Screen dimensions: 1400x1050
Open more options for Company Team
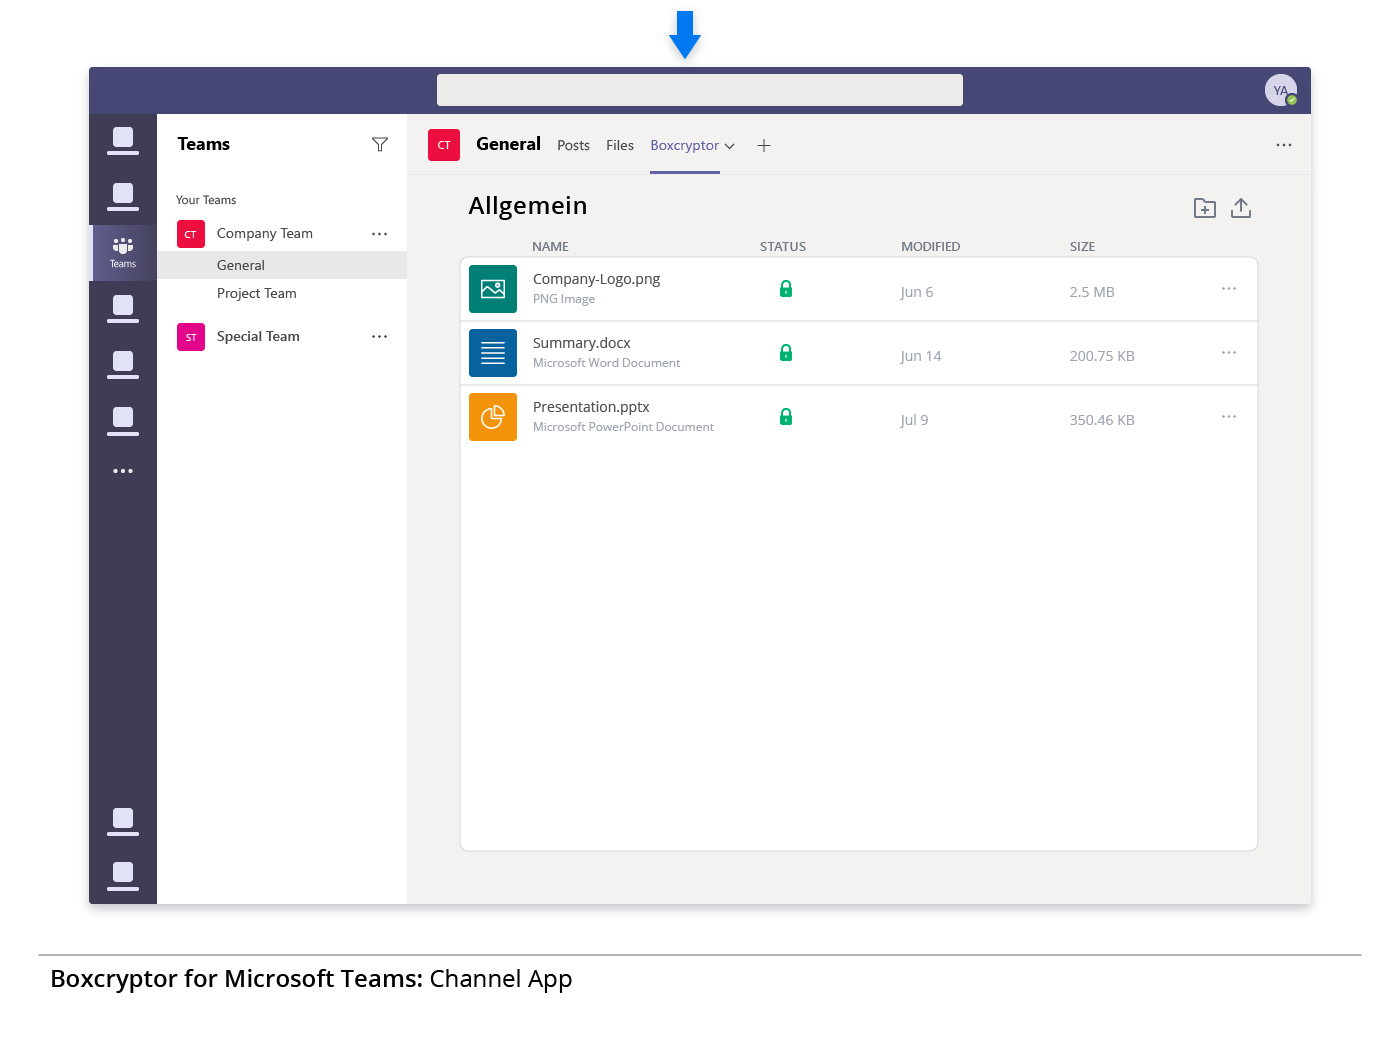(x=379, y=234)
